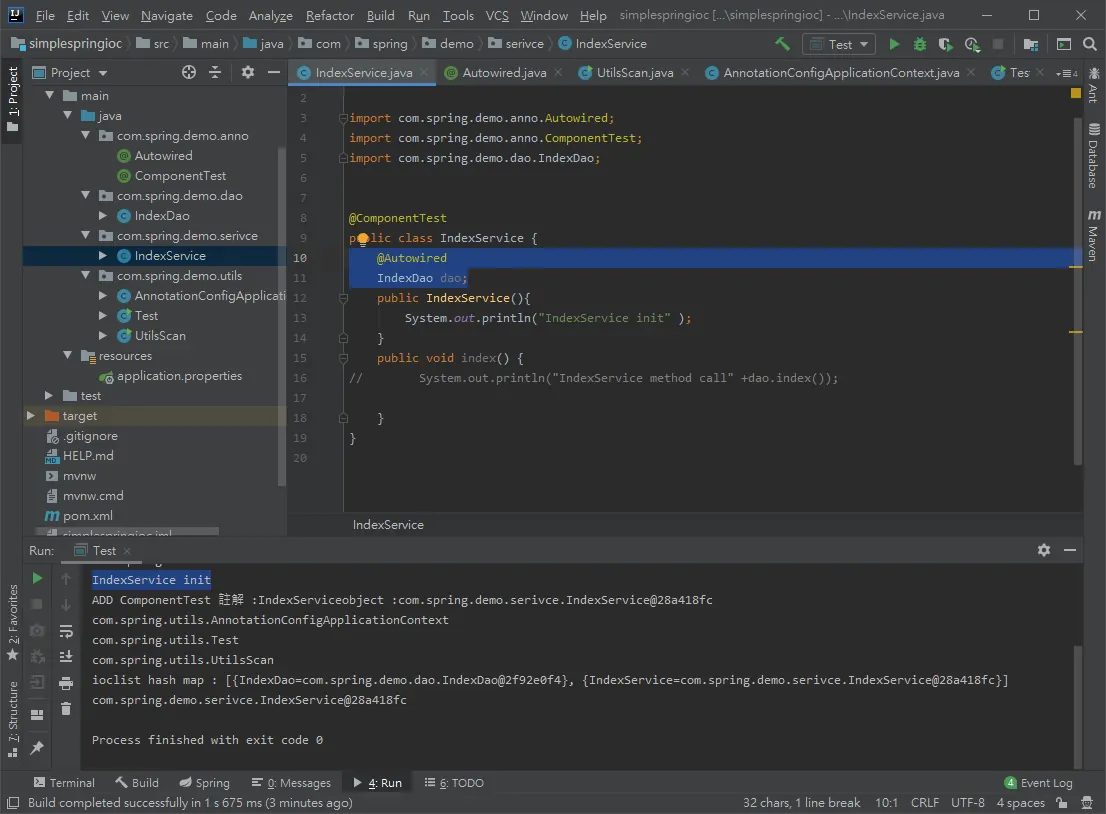This screenshot has height=814, width=1106.
Task: Switch to the UtilsScan.java editor tab
Action: click(634, 73)
